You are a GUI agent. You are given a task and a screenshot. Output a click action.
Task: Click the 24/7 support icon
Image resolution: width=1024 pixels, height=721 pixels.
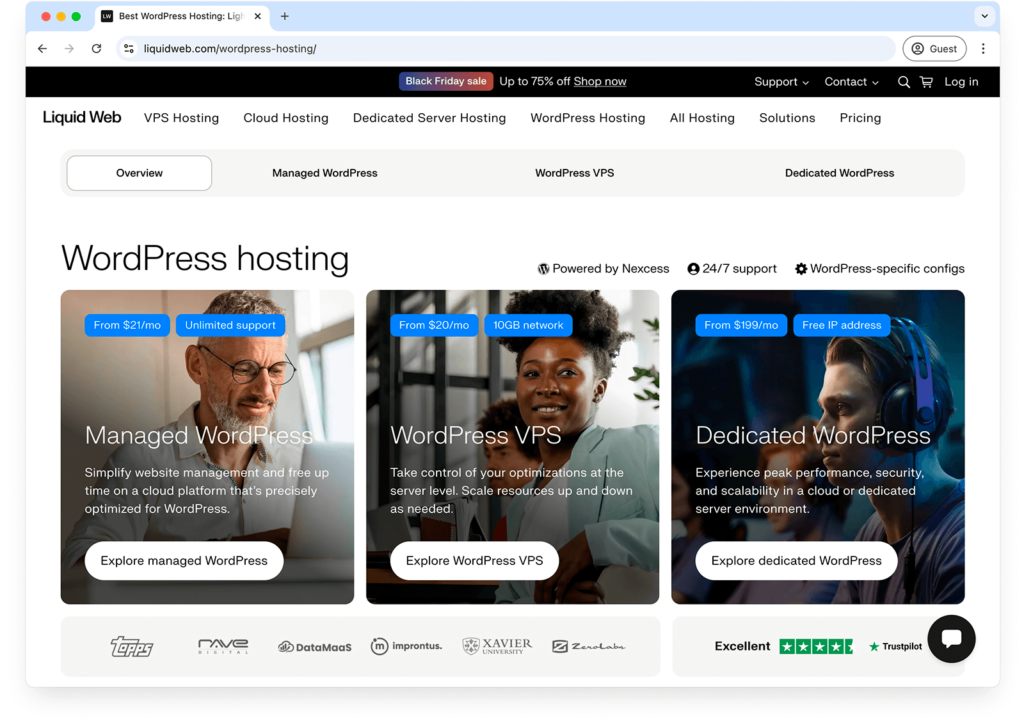[693, 269]
